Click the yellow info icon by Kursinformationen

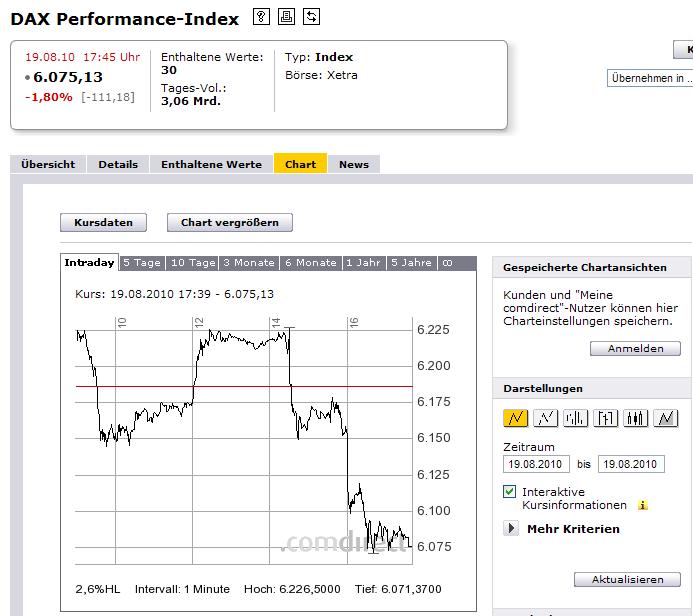(x=643, y=505)
